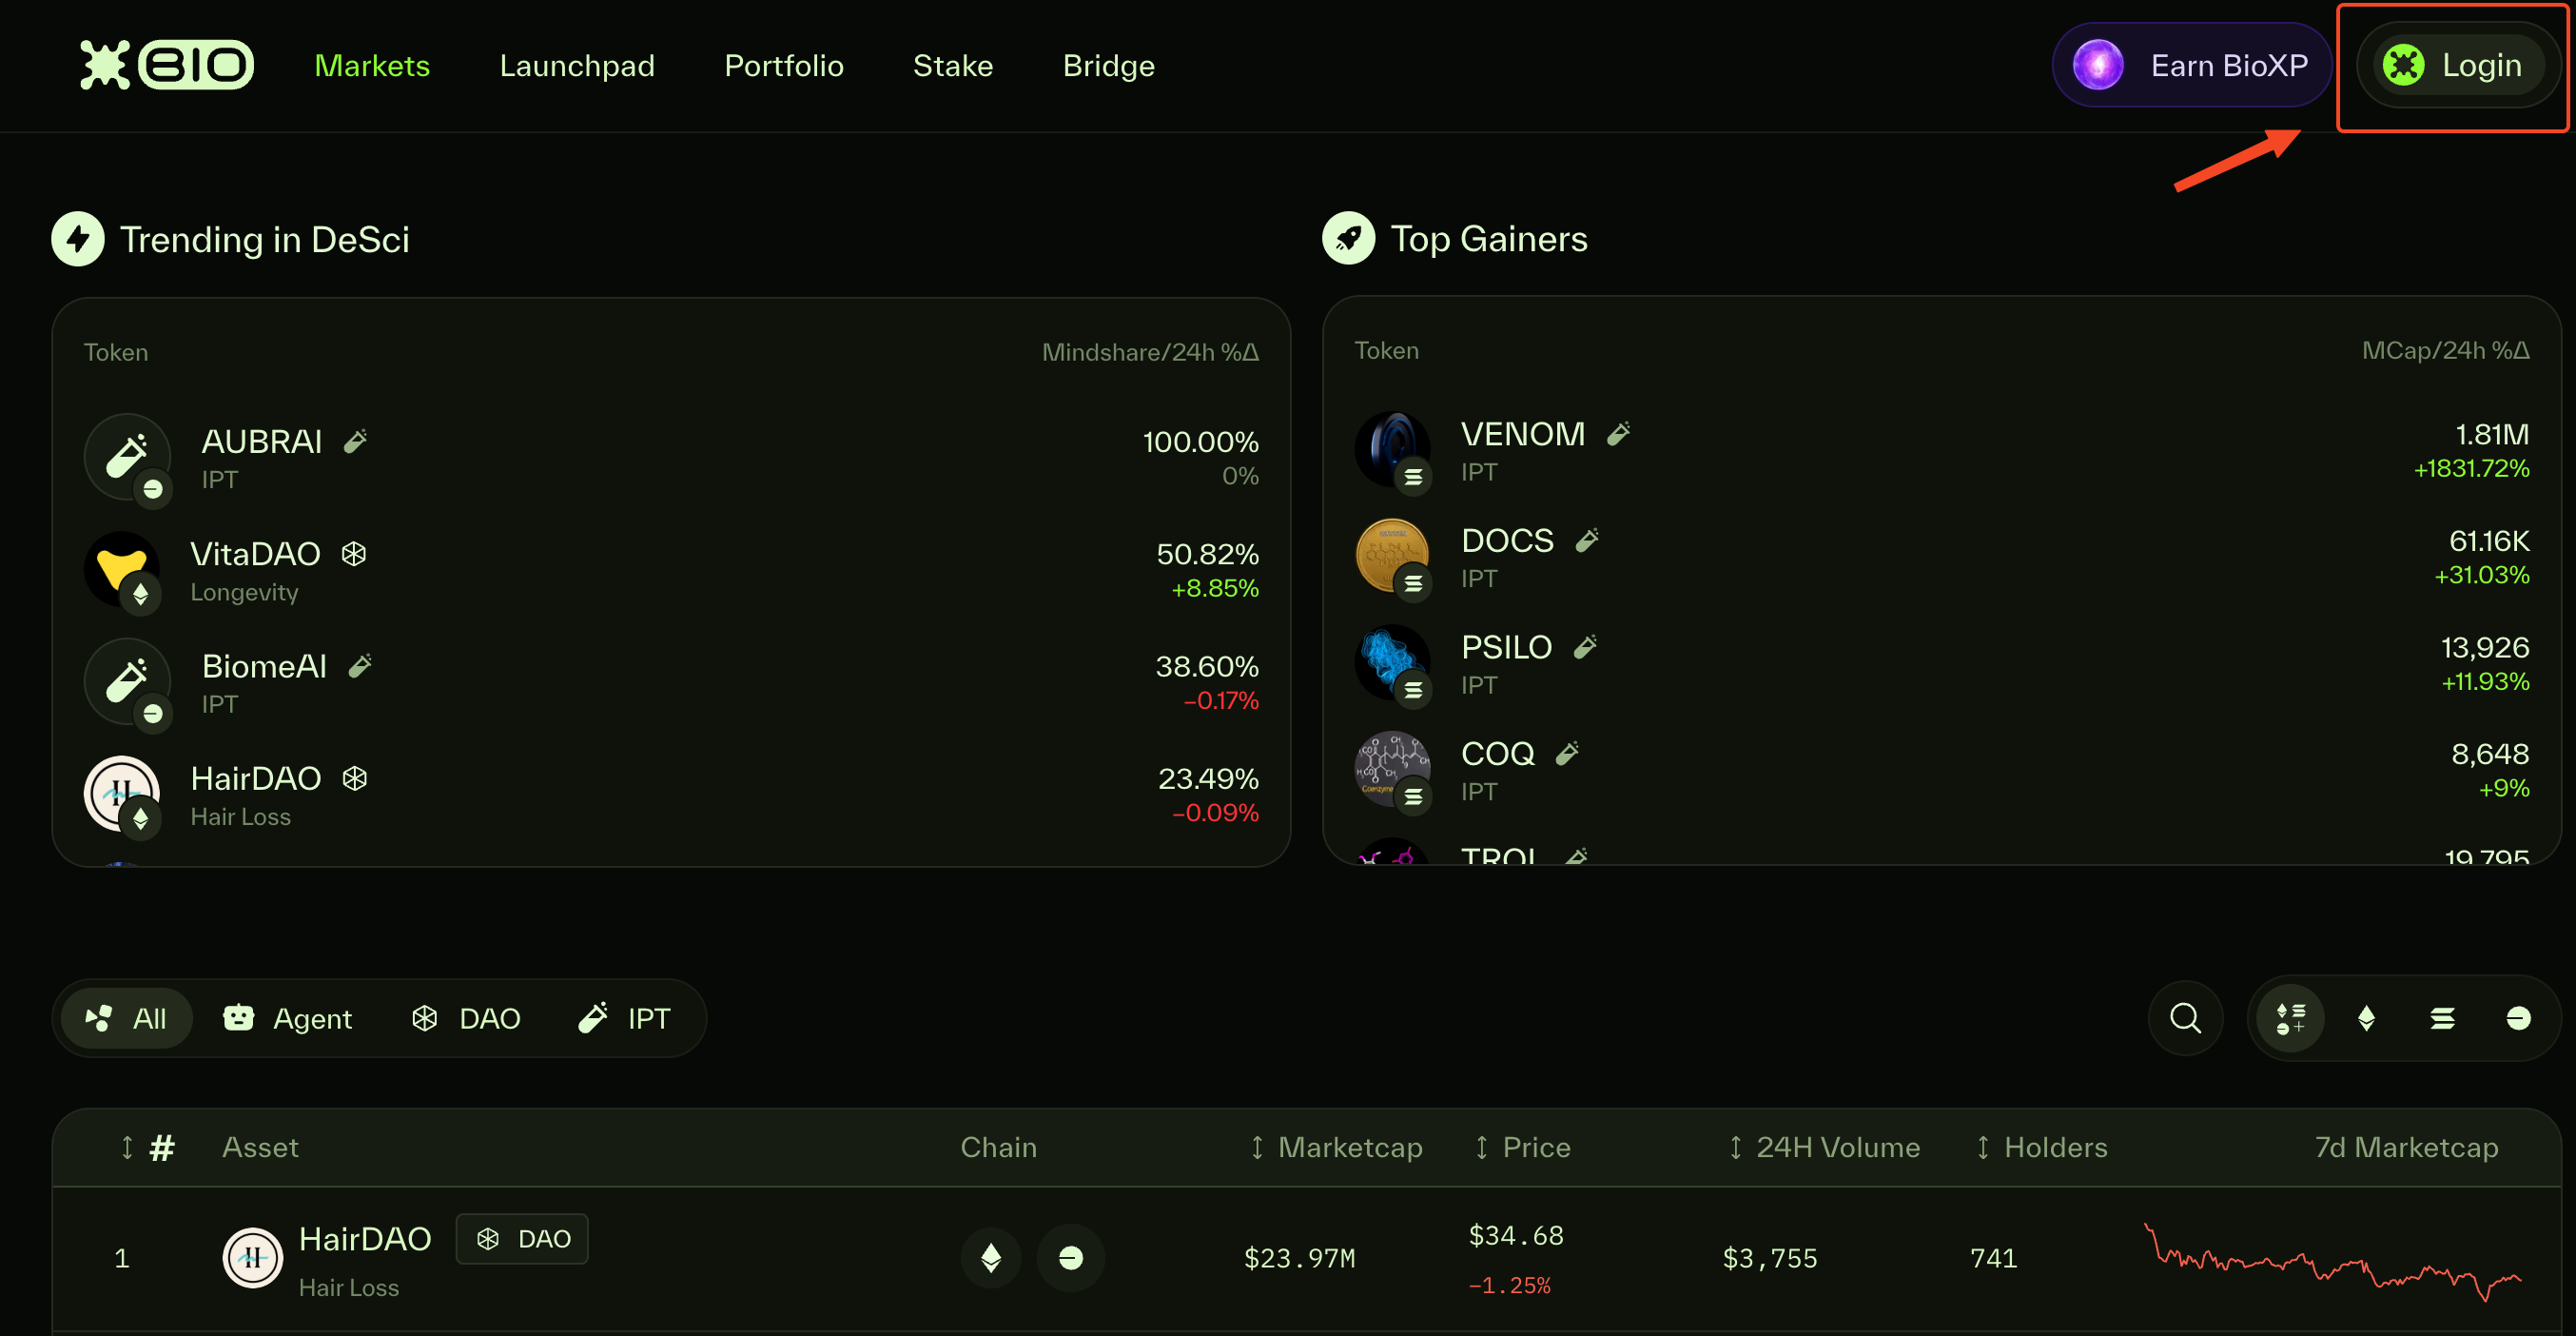Click the VitaDAO token logo

tap(122, 568)
